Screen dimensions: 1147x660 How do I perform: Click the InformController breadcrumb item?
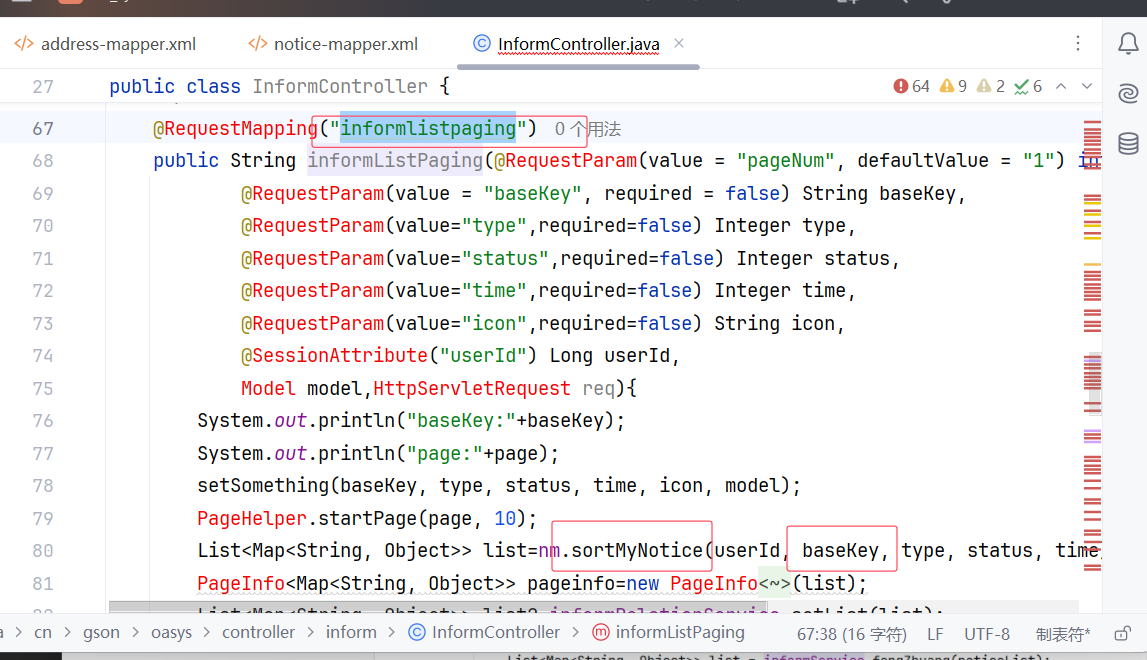(x=495, y=632)
